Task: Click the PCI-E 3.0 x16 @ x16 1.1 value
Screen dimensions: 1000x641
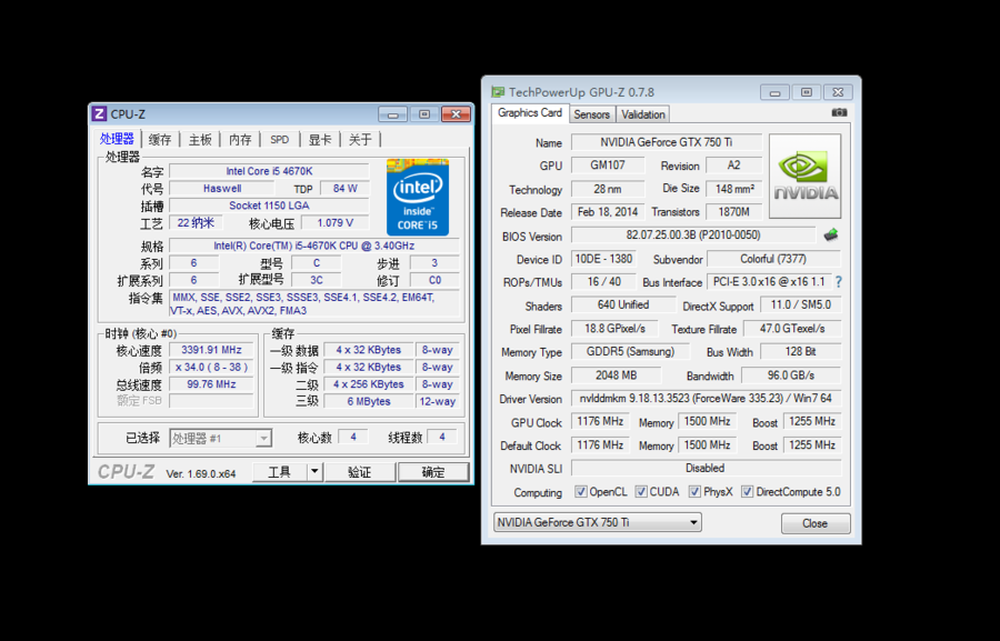Action: (x=769, y=281)
